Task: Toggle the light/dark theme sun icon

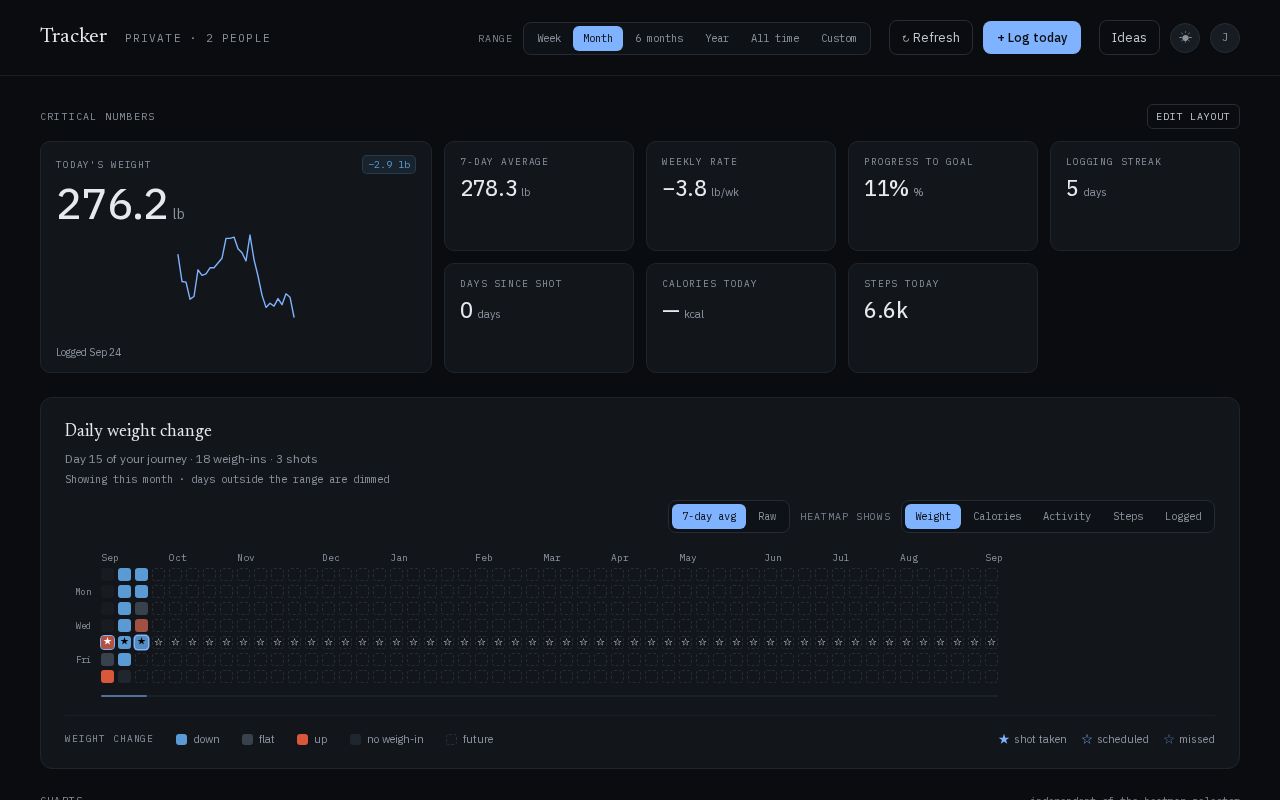Action: pos(1185,38)
